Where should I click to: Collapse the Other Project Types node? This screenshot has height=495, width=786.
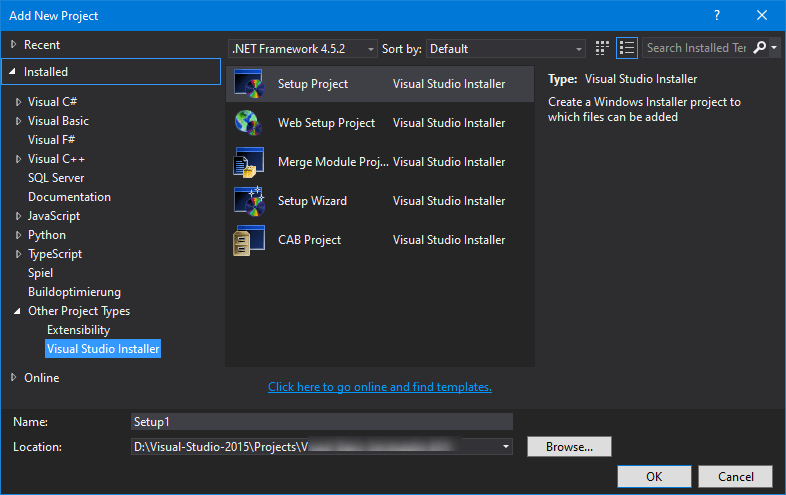pos(18,311)
